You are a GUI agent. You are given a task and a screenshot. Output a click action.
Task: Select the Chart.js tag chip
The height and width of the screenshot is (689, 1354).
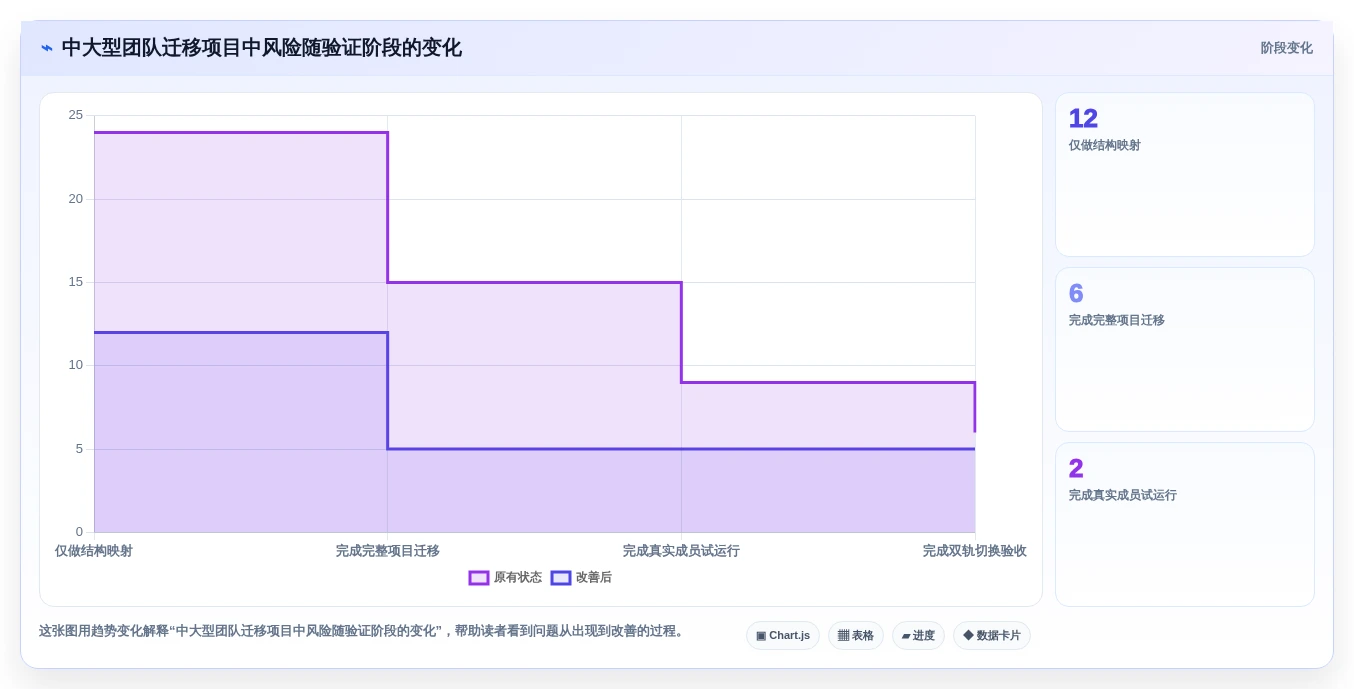tap(783, 636)
